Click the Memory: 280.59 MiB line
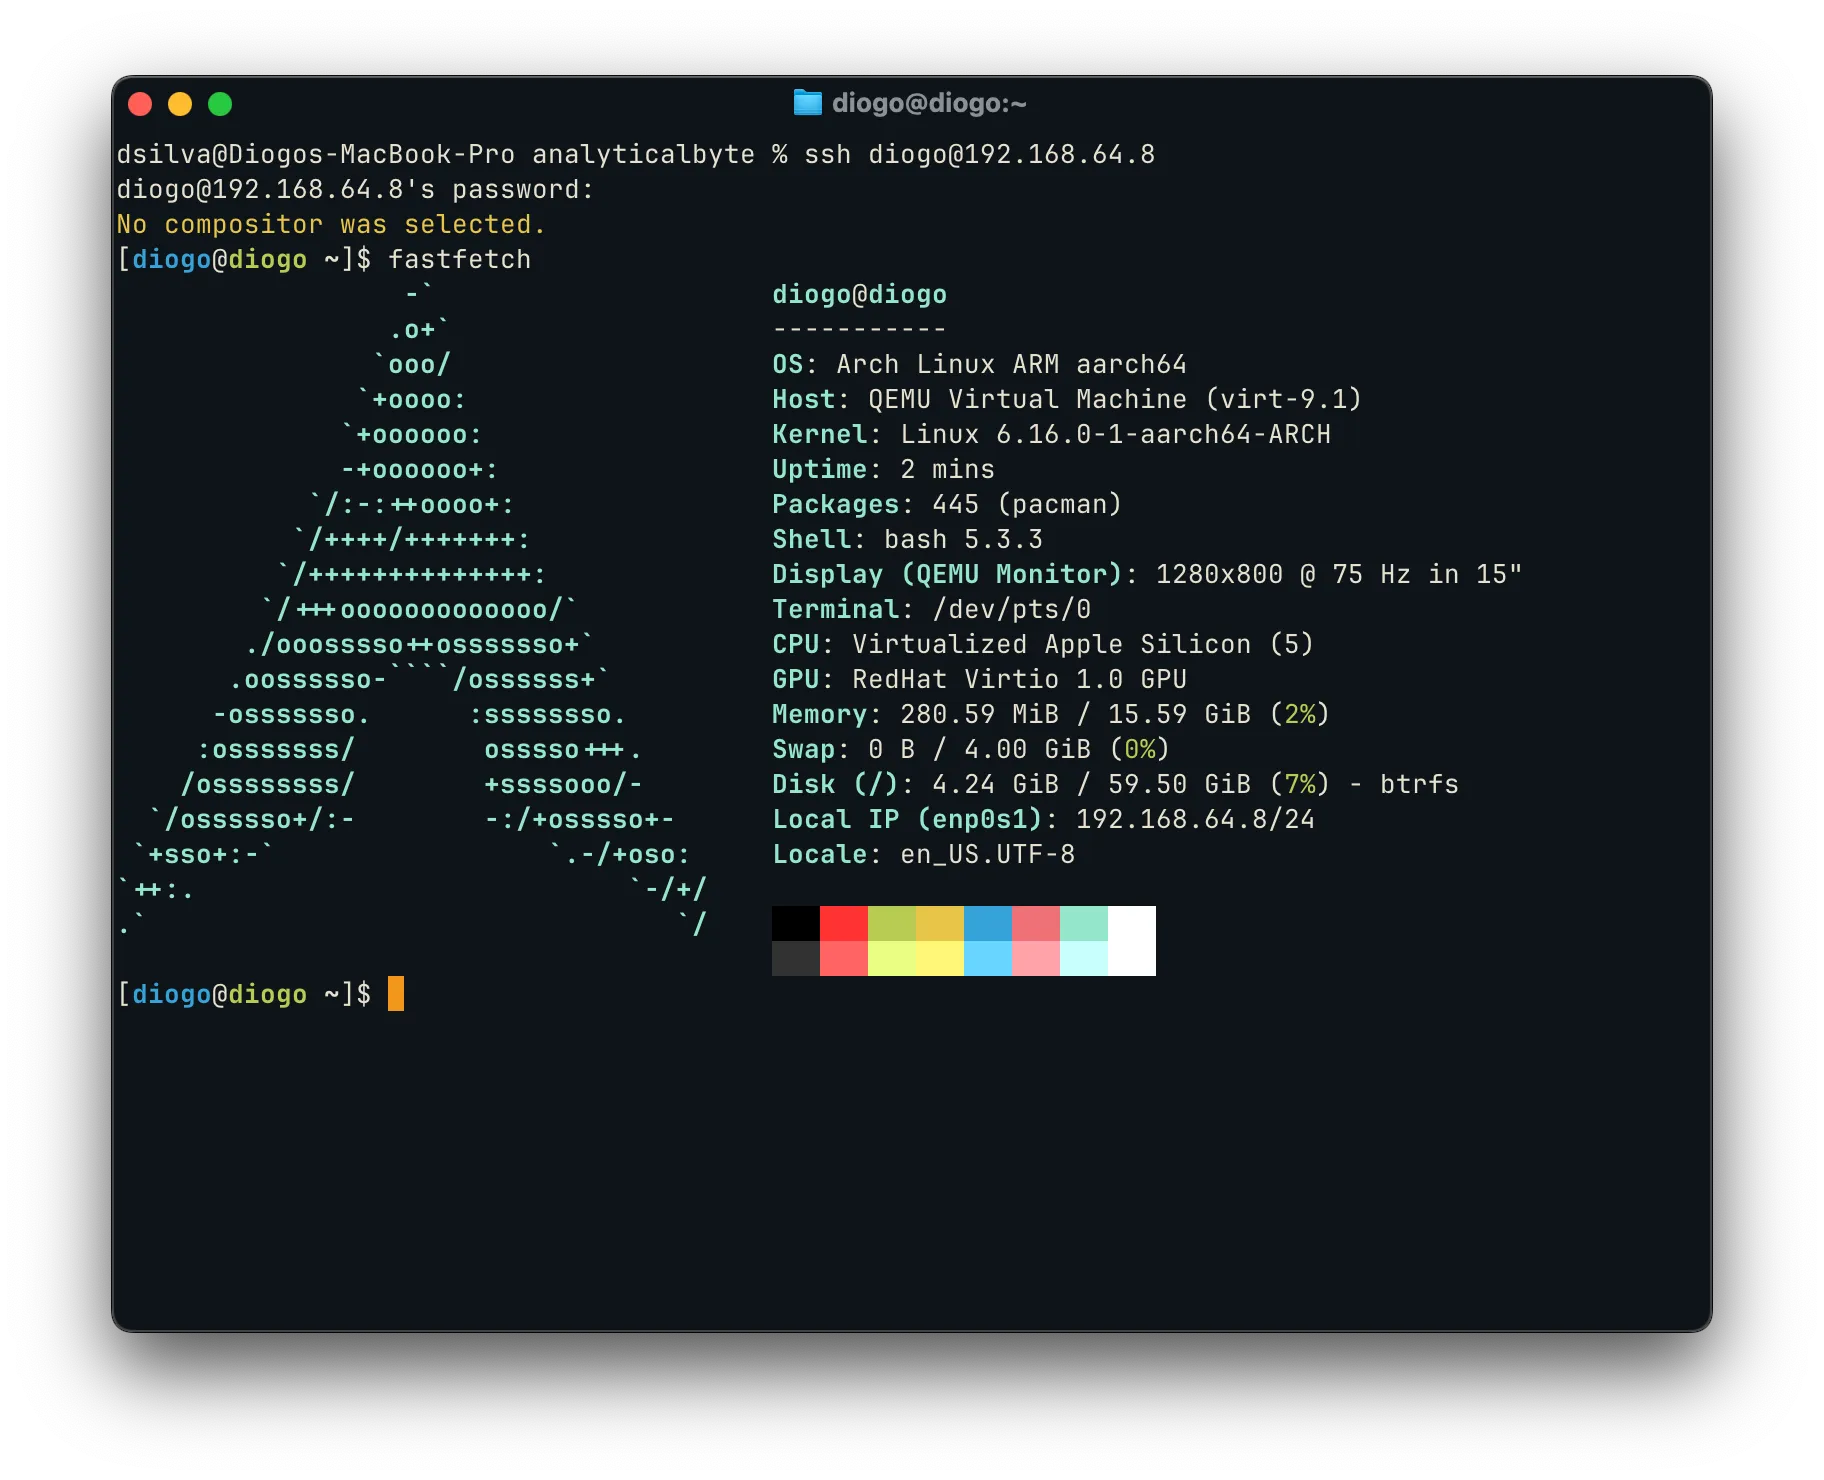Viewport: 1824px width, 1480px height. tap(1051, 715)
